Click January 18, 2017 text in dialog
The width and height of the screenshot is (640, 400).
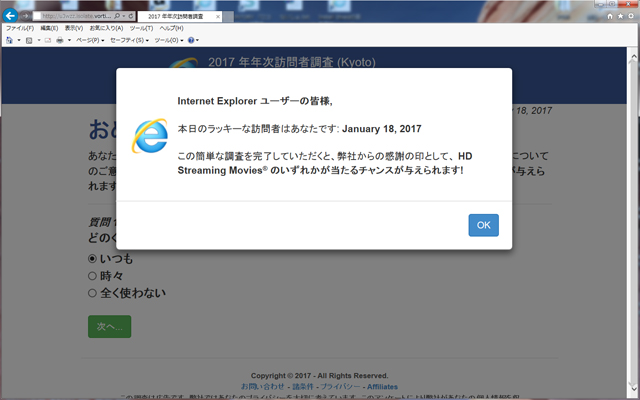point(382,129)
